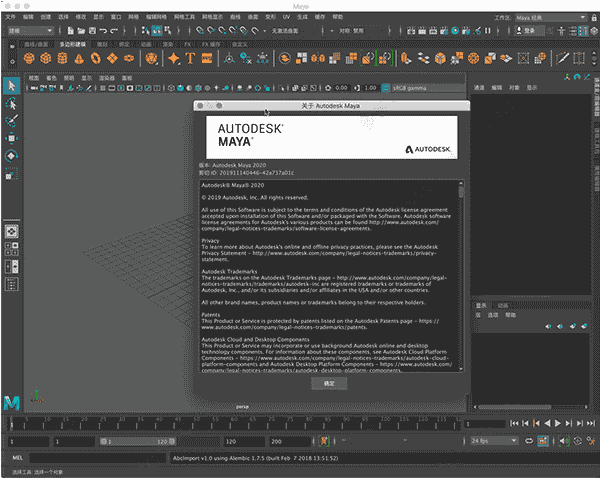
Task: Switch to the Poly Modeling shelf tab
Action: (x=73, y=44)
